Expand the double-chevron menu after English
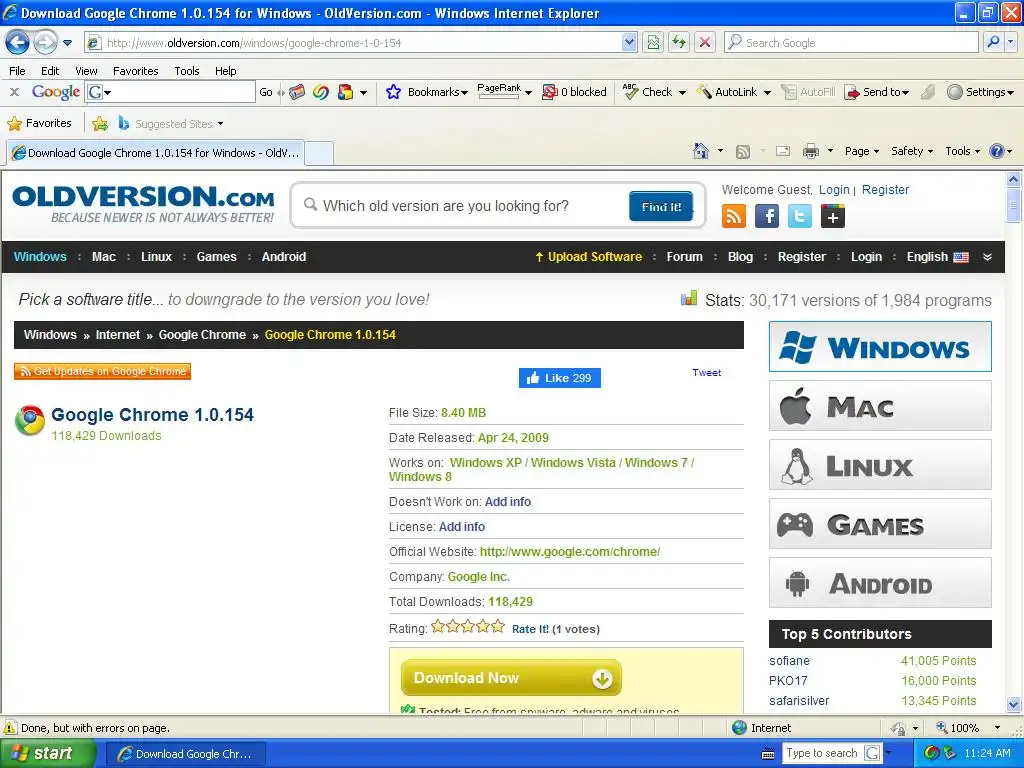 [x=987, y=257]
